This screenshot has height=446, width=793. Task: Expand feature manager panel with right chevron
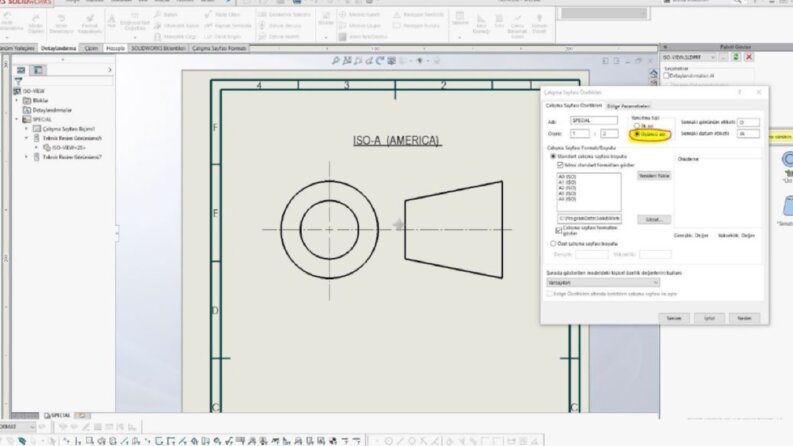(x=110, y=70)
